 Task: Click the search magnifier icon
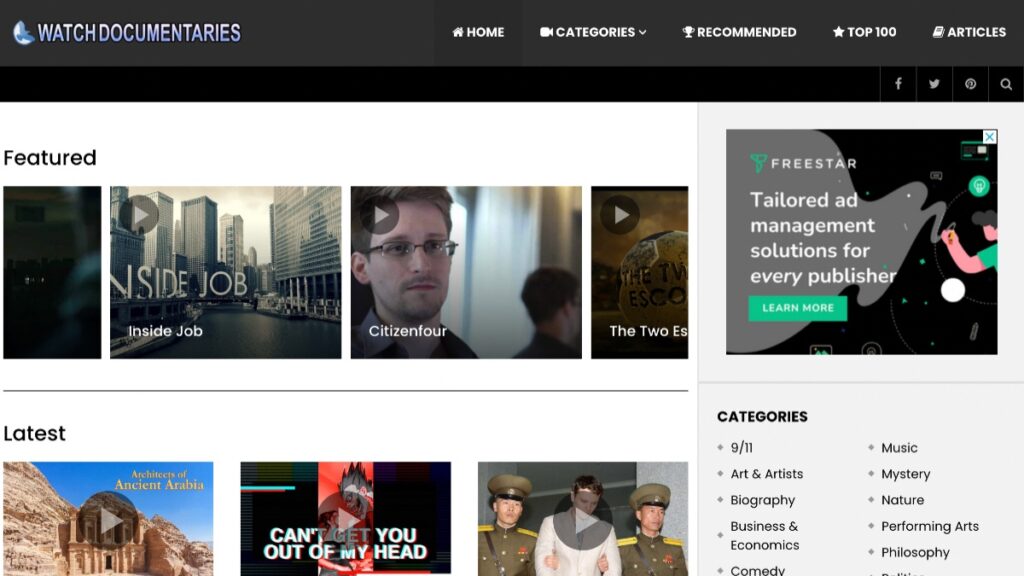coord(1006,84)
